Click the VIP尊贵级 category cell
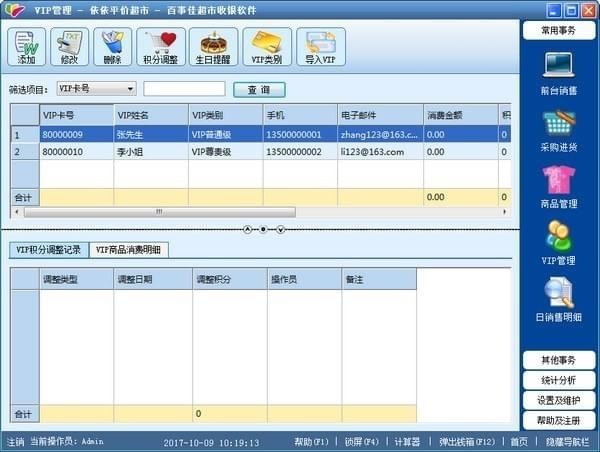 click(226, 152)
